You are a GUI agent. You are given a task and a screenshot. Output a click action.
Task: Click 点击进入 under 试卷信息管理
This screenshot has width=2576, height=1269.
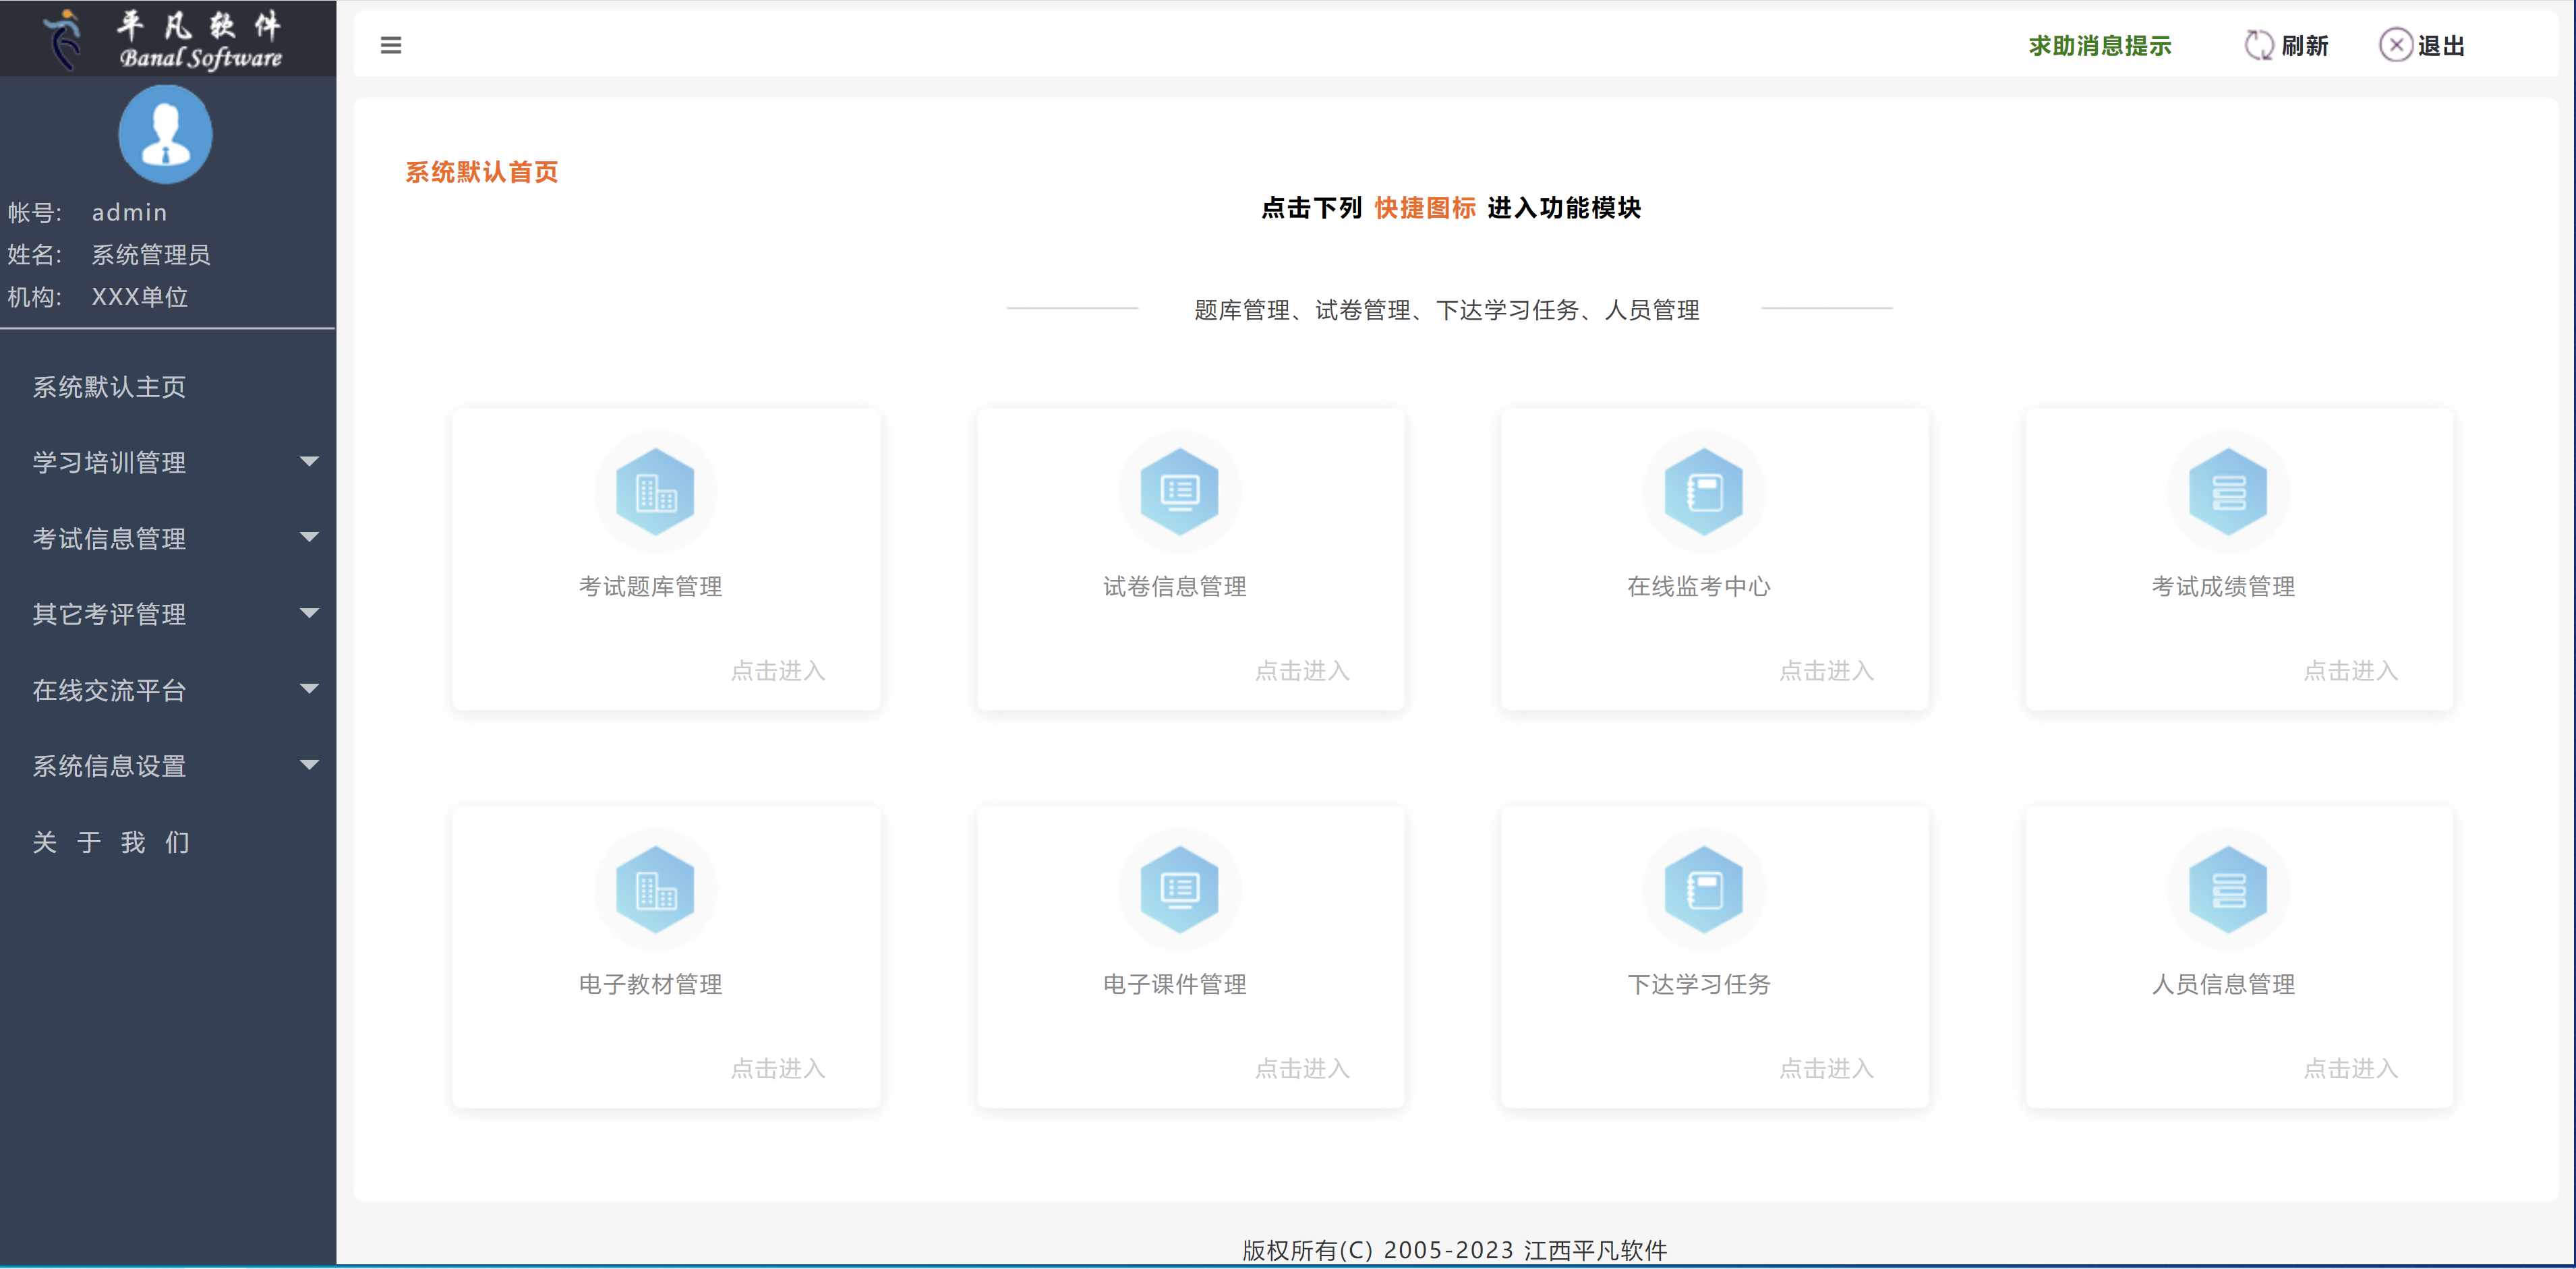[1302, 671]
